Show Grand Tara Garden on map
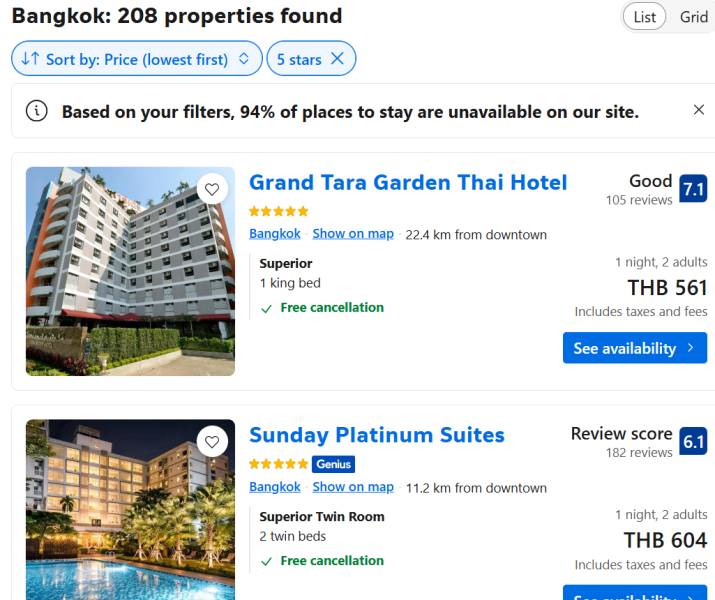This screenshot has width=715, height=600. click(x=353, y=233)
